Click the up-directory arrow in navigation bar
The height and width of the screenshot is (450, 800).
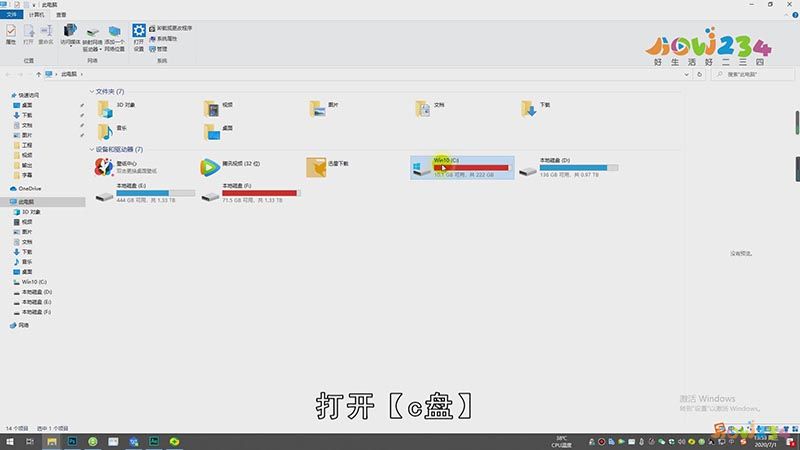[38, 74]
